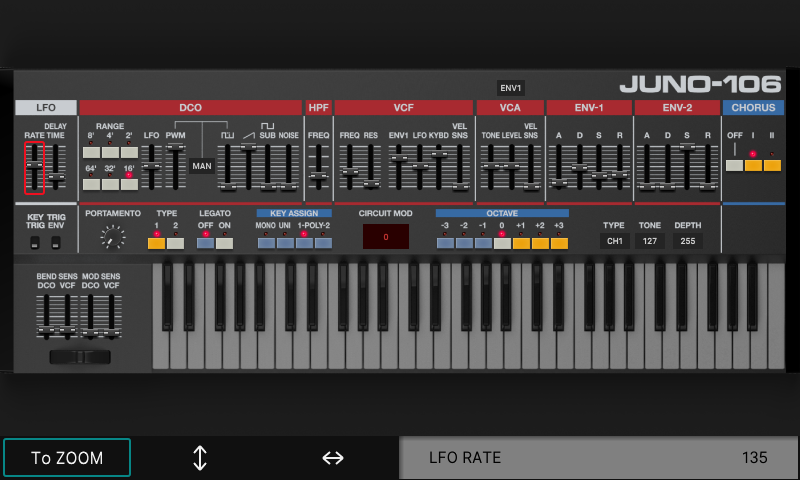Image resolution: width=800 pixels, height=480 pixels.
Task: Select the BEND SENS VCF slider
Action: (67, 316)
